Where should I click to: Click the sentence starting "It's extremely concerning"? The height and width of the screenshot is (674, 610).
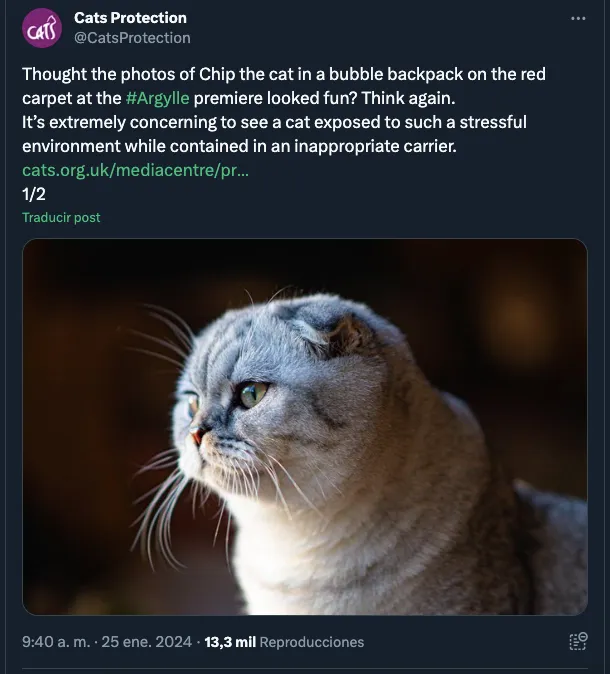274,122
